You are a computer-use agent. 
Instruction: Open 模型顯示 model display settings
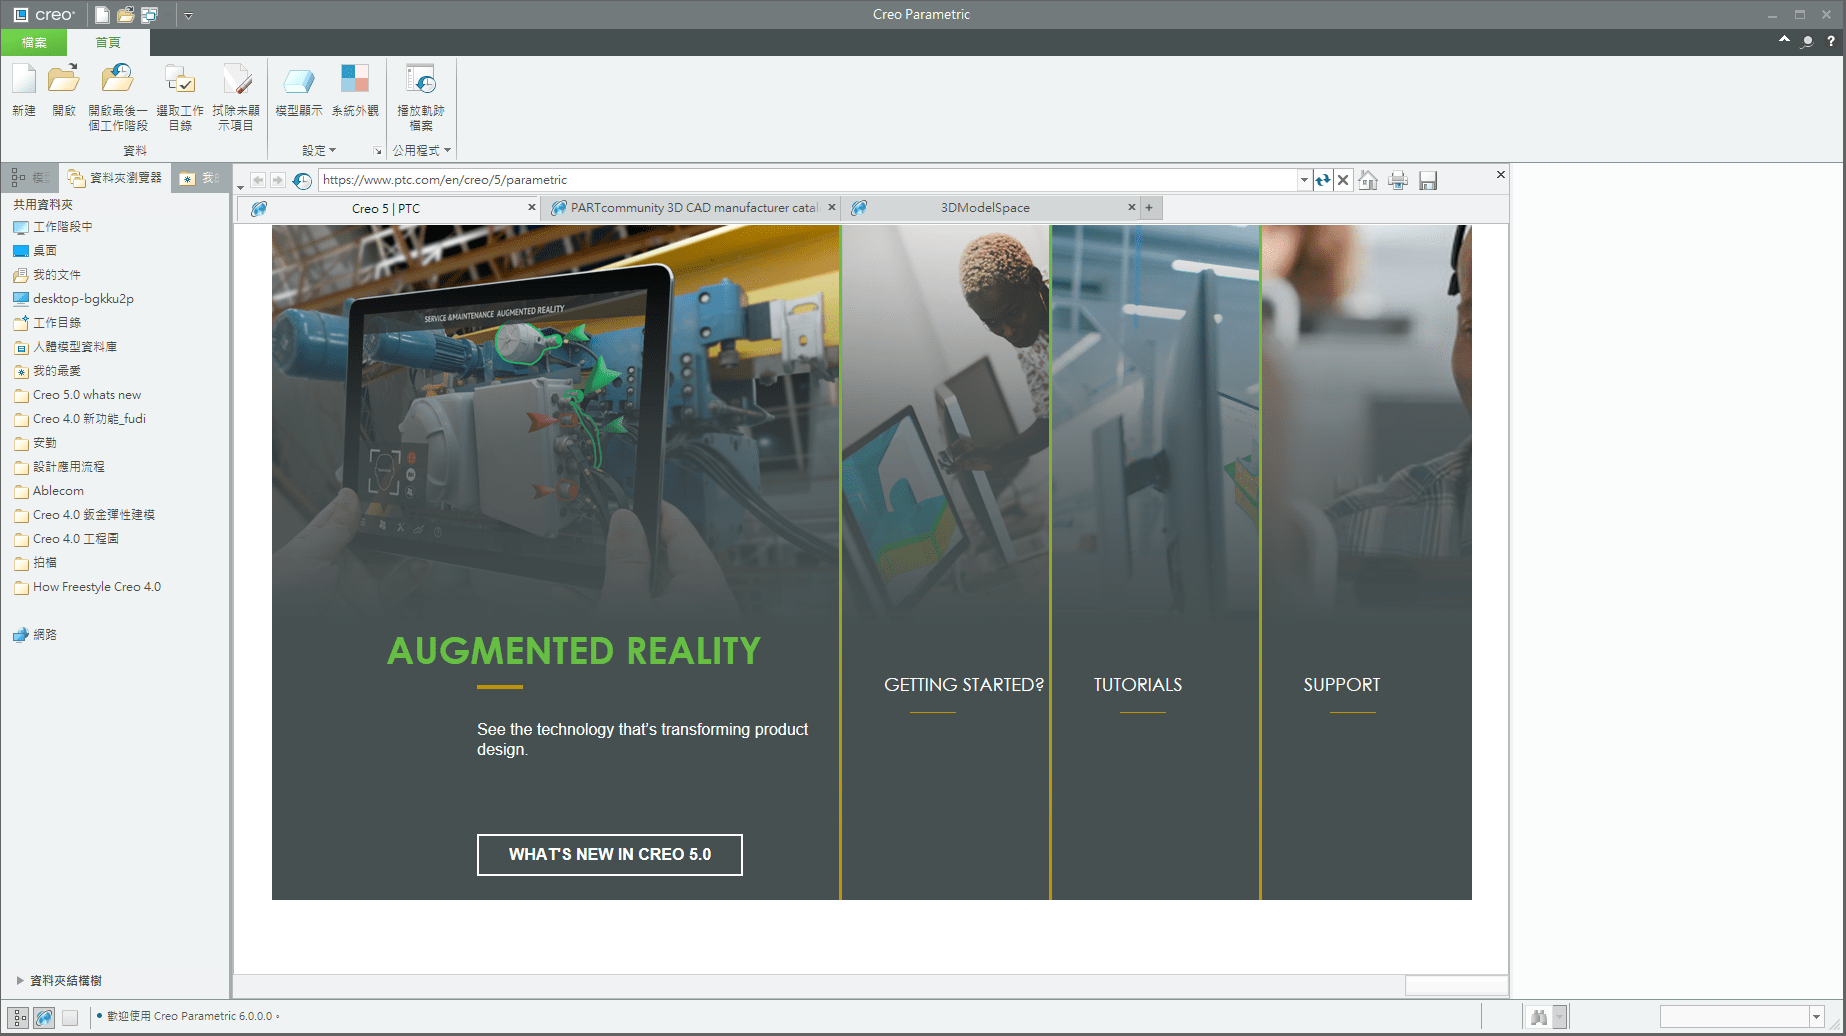299,90
